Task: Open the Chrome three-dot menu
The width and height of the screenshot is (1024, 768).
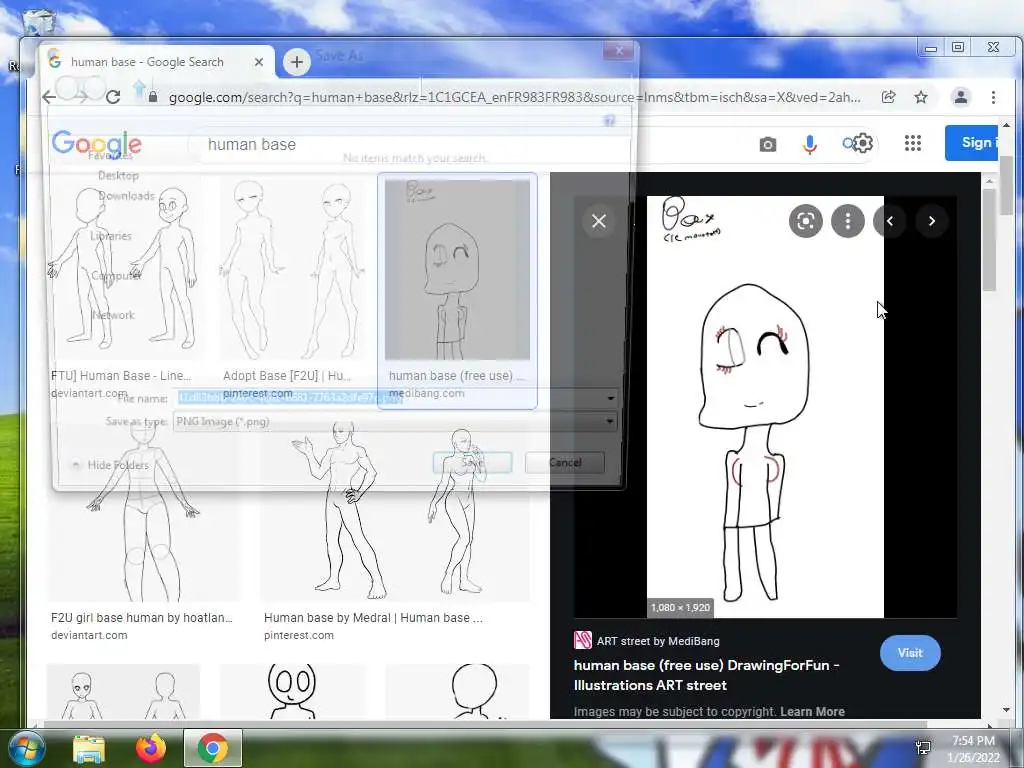Action: 993,97
